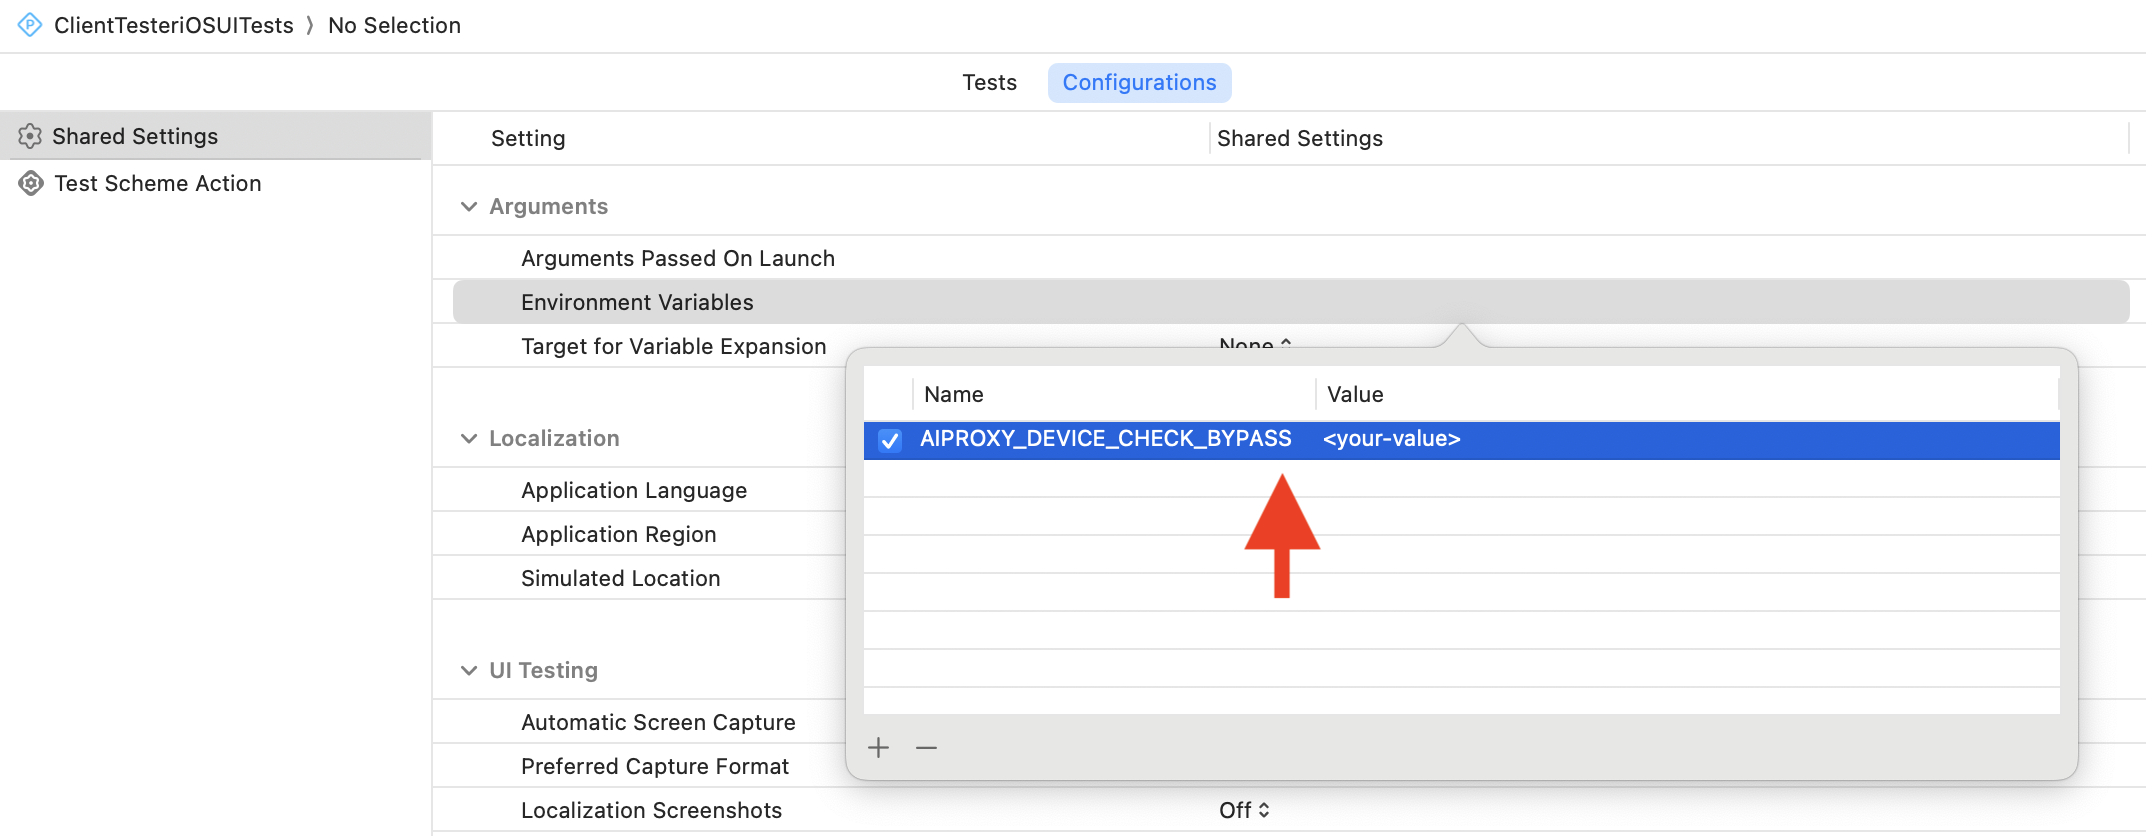
Task: Select the Environment Variables row
Action: coord(1290,302)
